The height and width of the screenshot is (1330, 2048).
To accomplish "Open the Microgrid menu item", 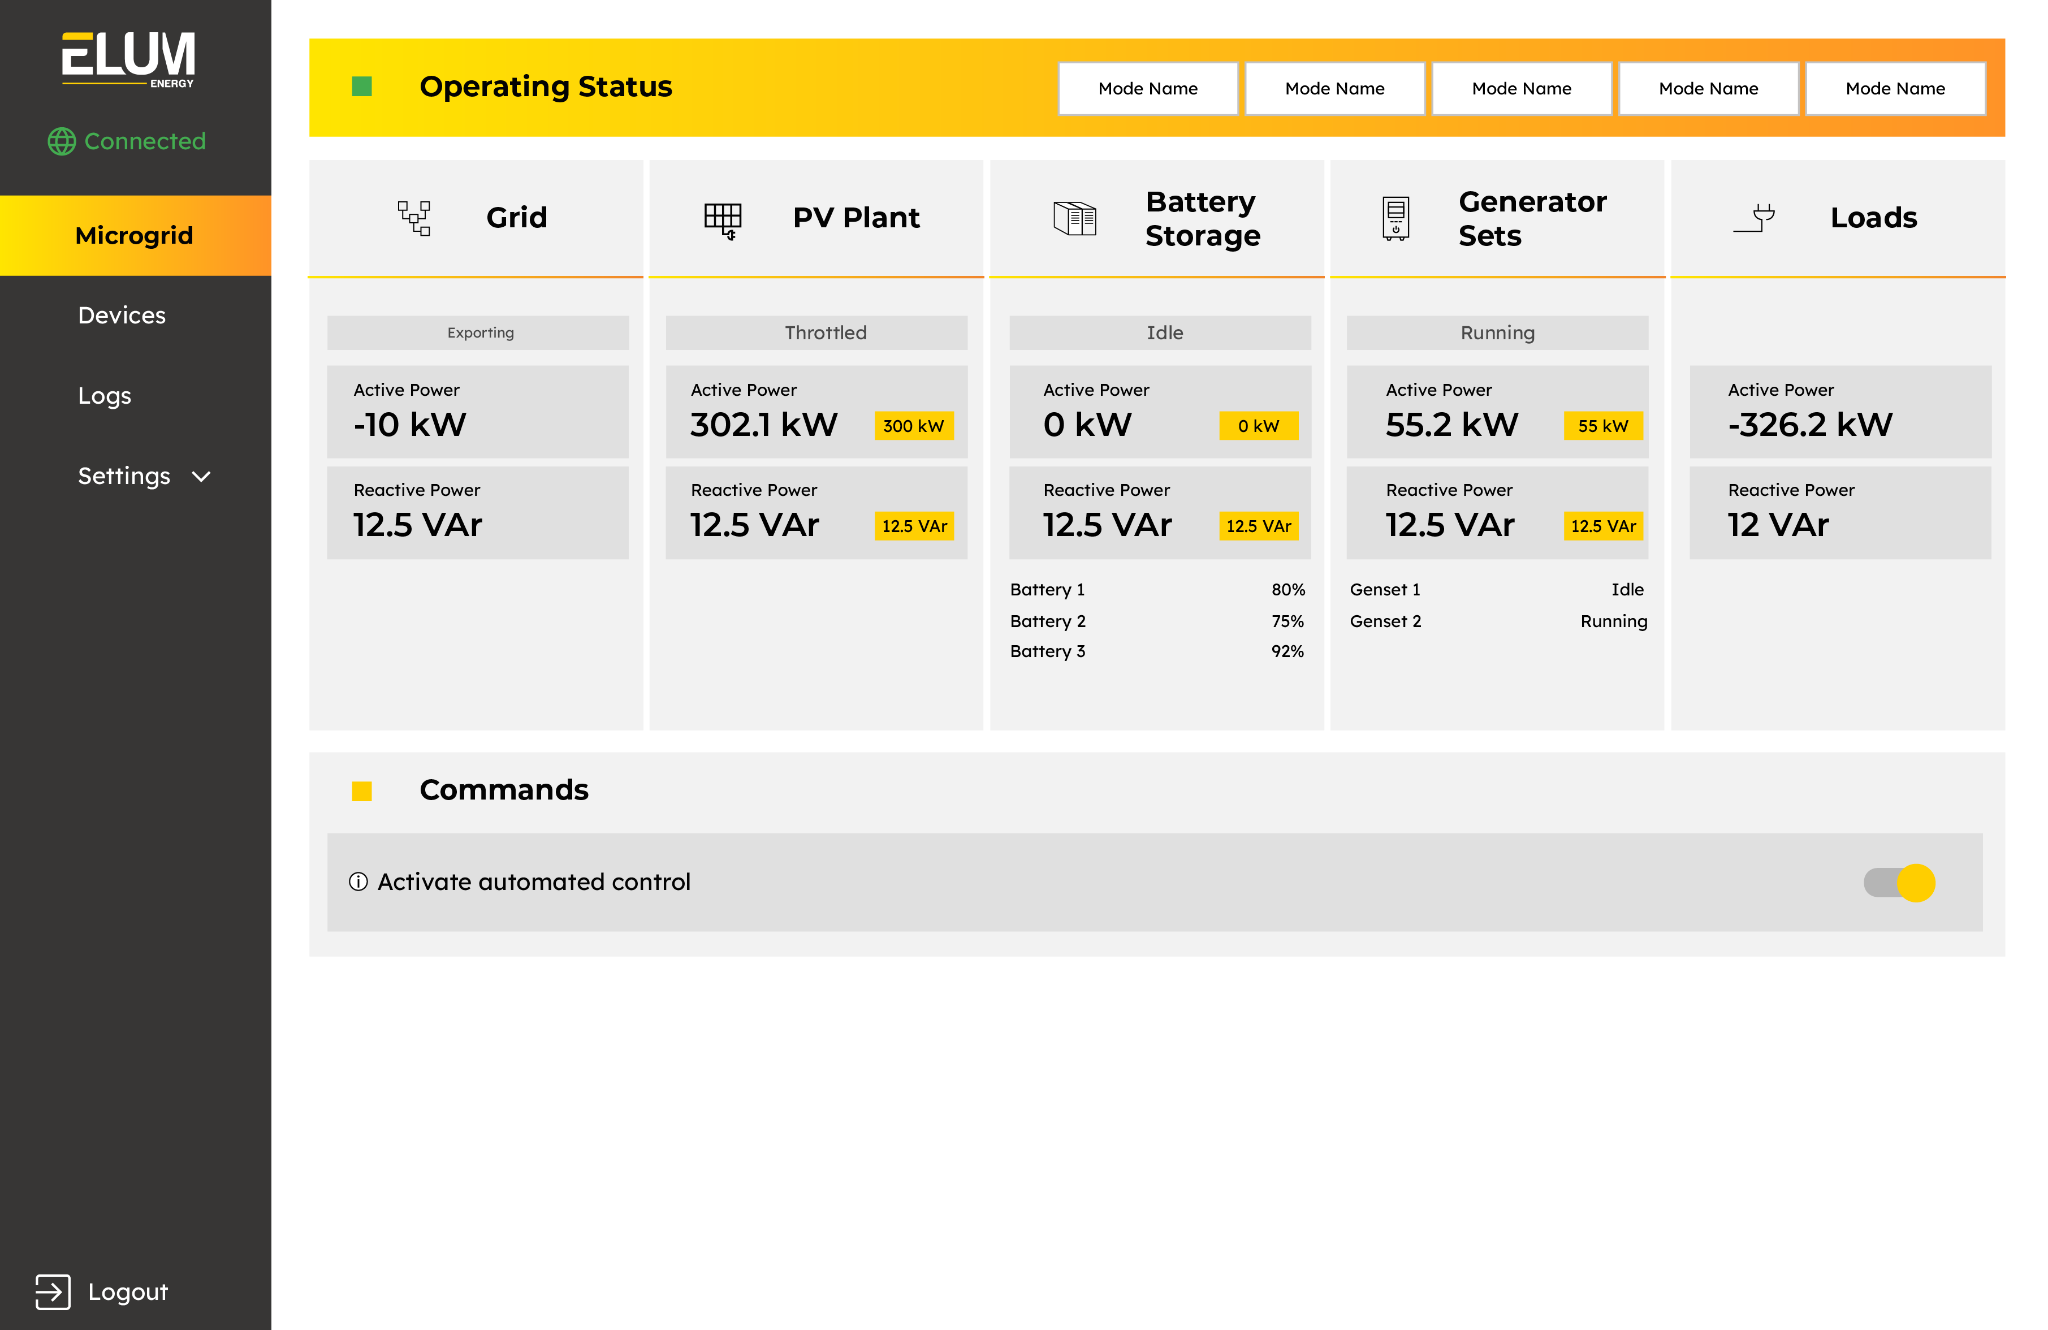I will click(135, 235).
